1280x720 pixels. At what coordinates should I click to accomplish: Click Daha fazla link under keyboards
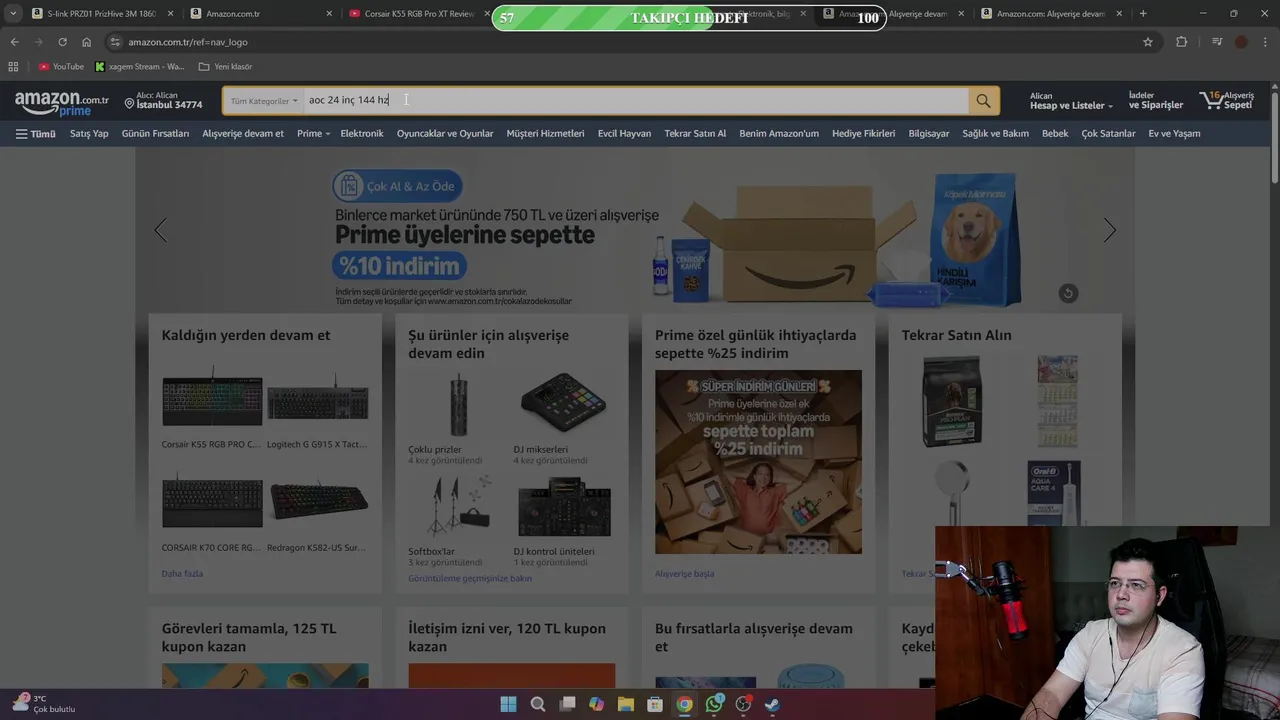click(x=182, y=574)
